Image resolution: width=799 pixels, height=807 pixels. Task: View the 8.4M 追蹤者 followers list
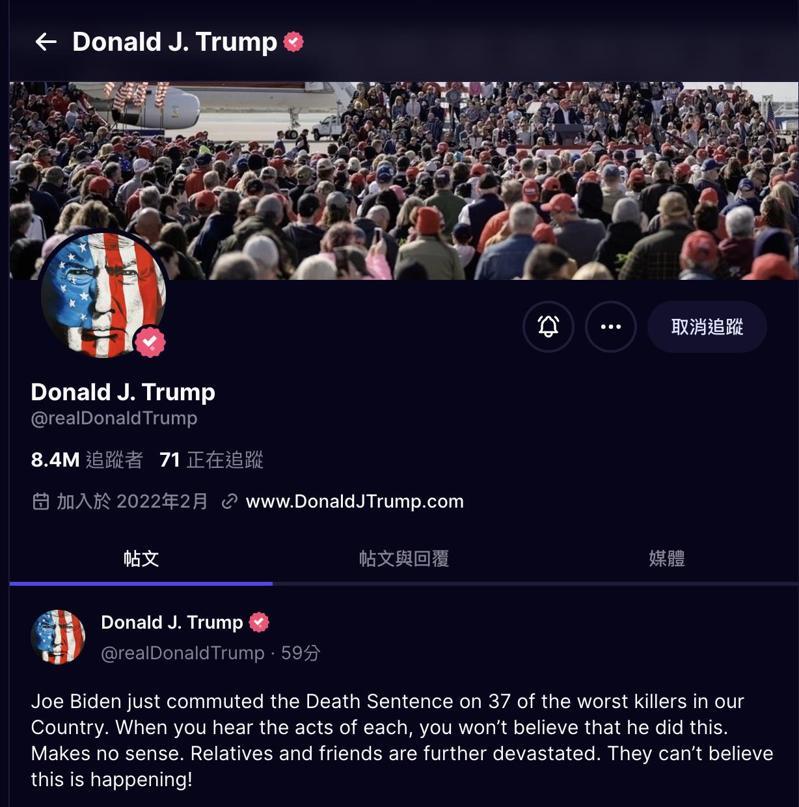pos(86,460)
